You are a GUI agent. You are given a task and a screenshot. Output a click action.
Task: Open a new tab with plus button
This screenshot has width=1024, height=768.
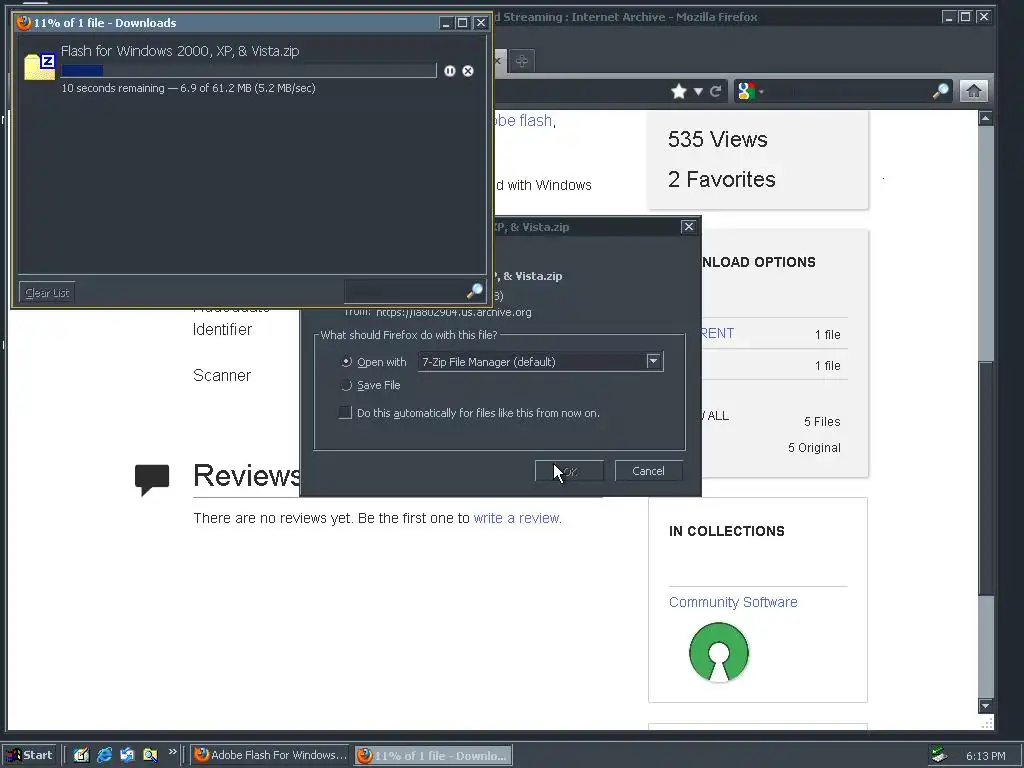pyautogui.click(x=521, y=61)
